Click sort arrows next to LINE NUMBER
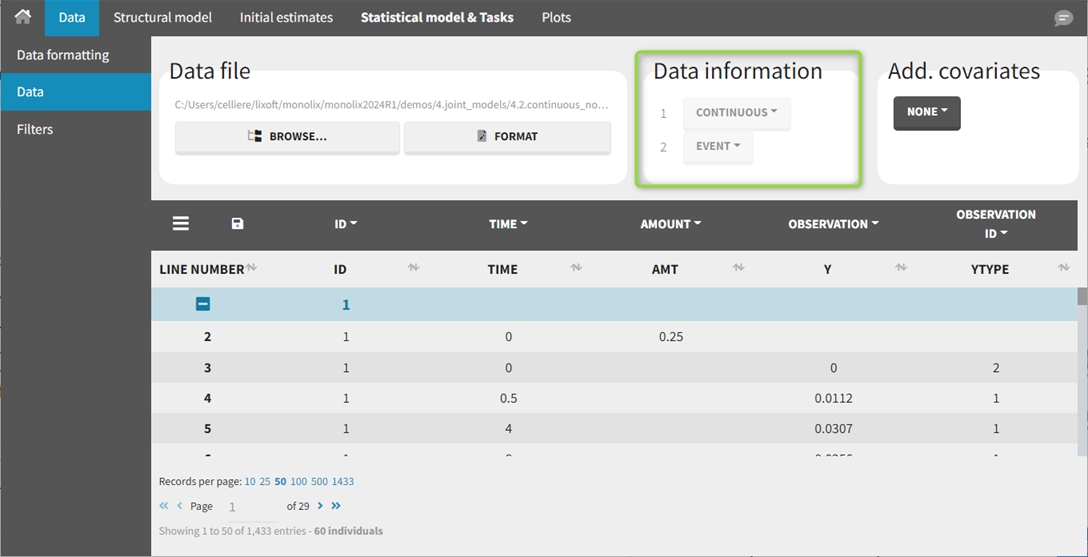This screenshot has height=557, width=1088. [252, 268]
